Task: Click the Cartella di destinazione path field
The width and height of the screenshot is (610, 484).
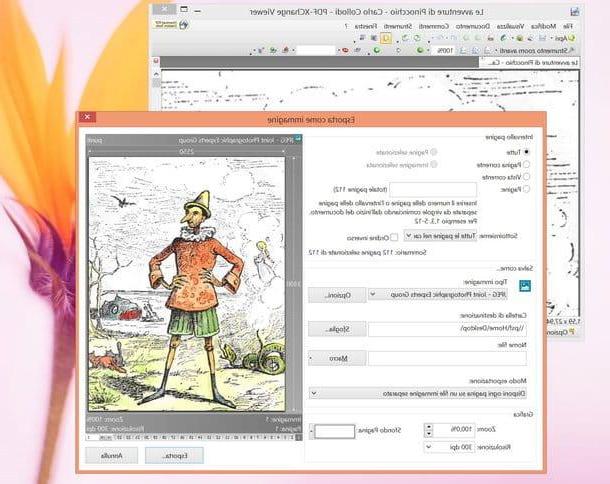Action: coord(447,329)
